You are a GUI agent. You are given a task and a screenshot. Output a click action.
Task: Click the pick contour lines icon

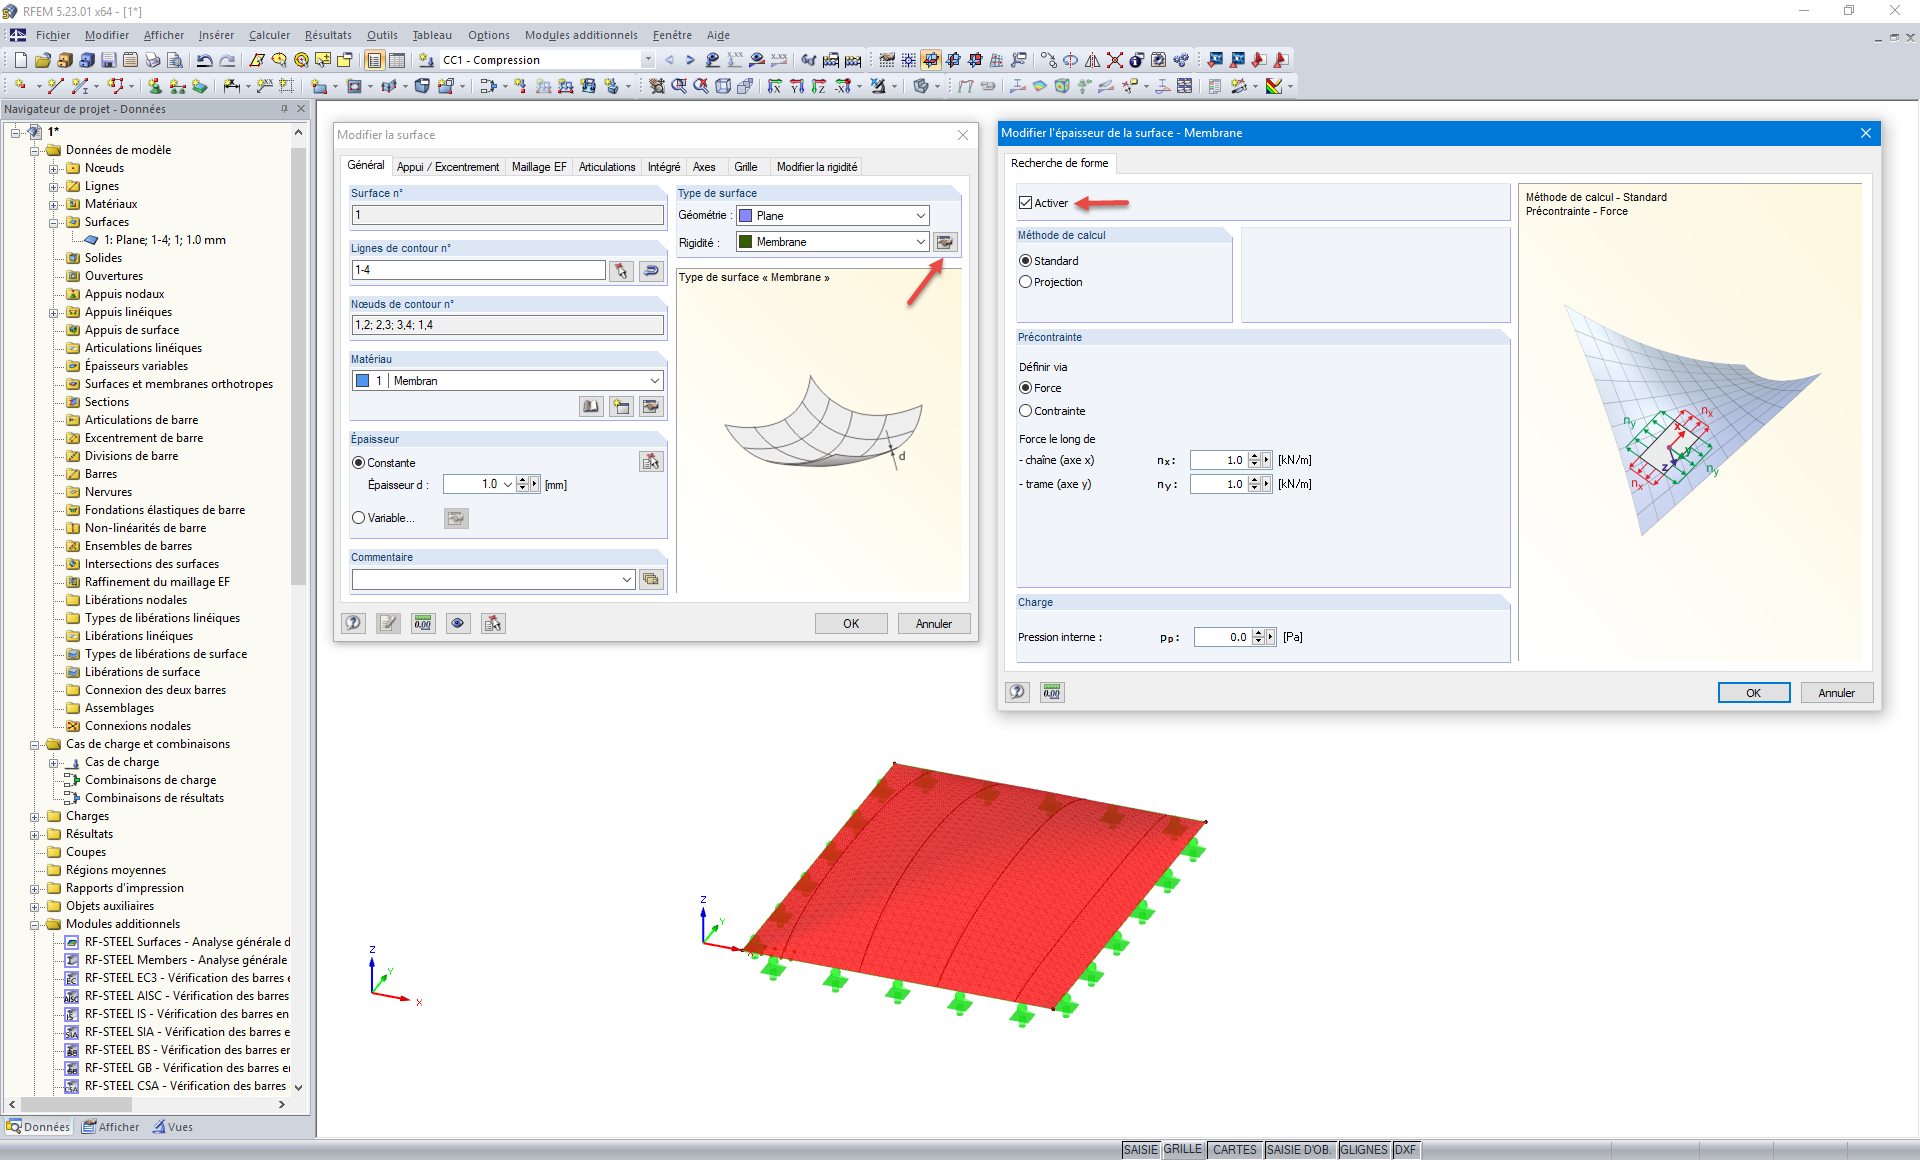click(x=621, y=270)
